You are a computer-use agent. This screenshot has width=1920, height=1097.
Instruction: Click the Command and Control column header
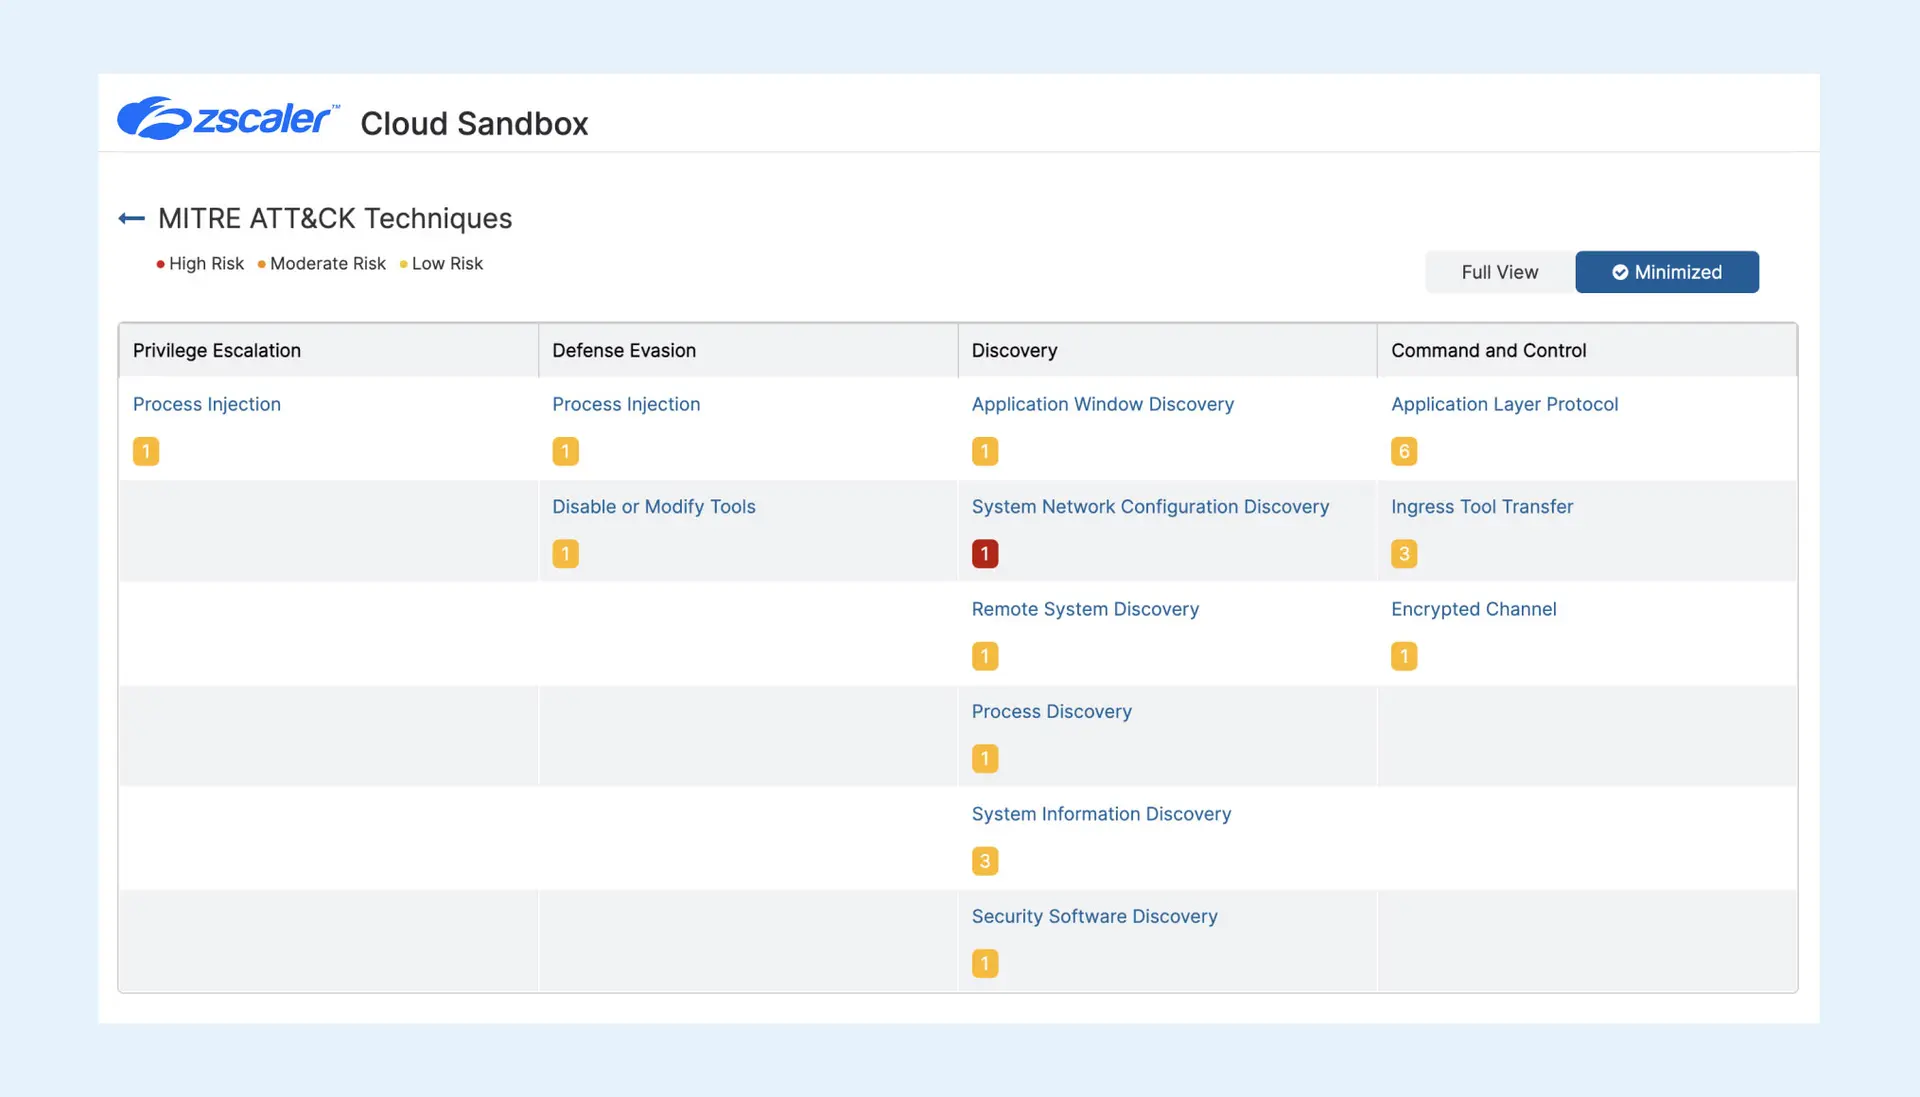(x=1587, y=350)
